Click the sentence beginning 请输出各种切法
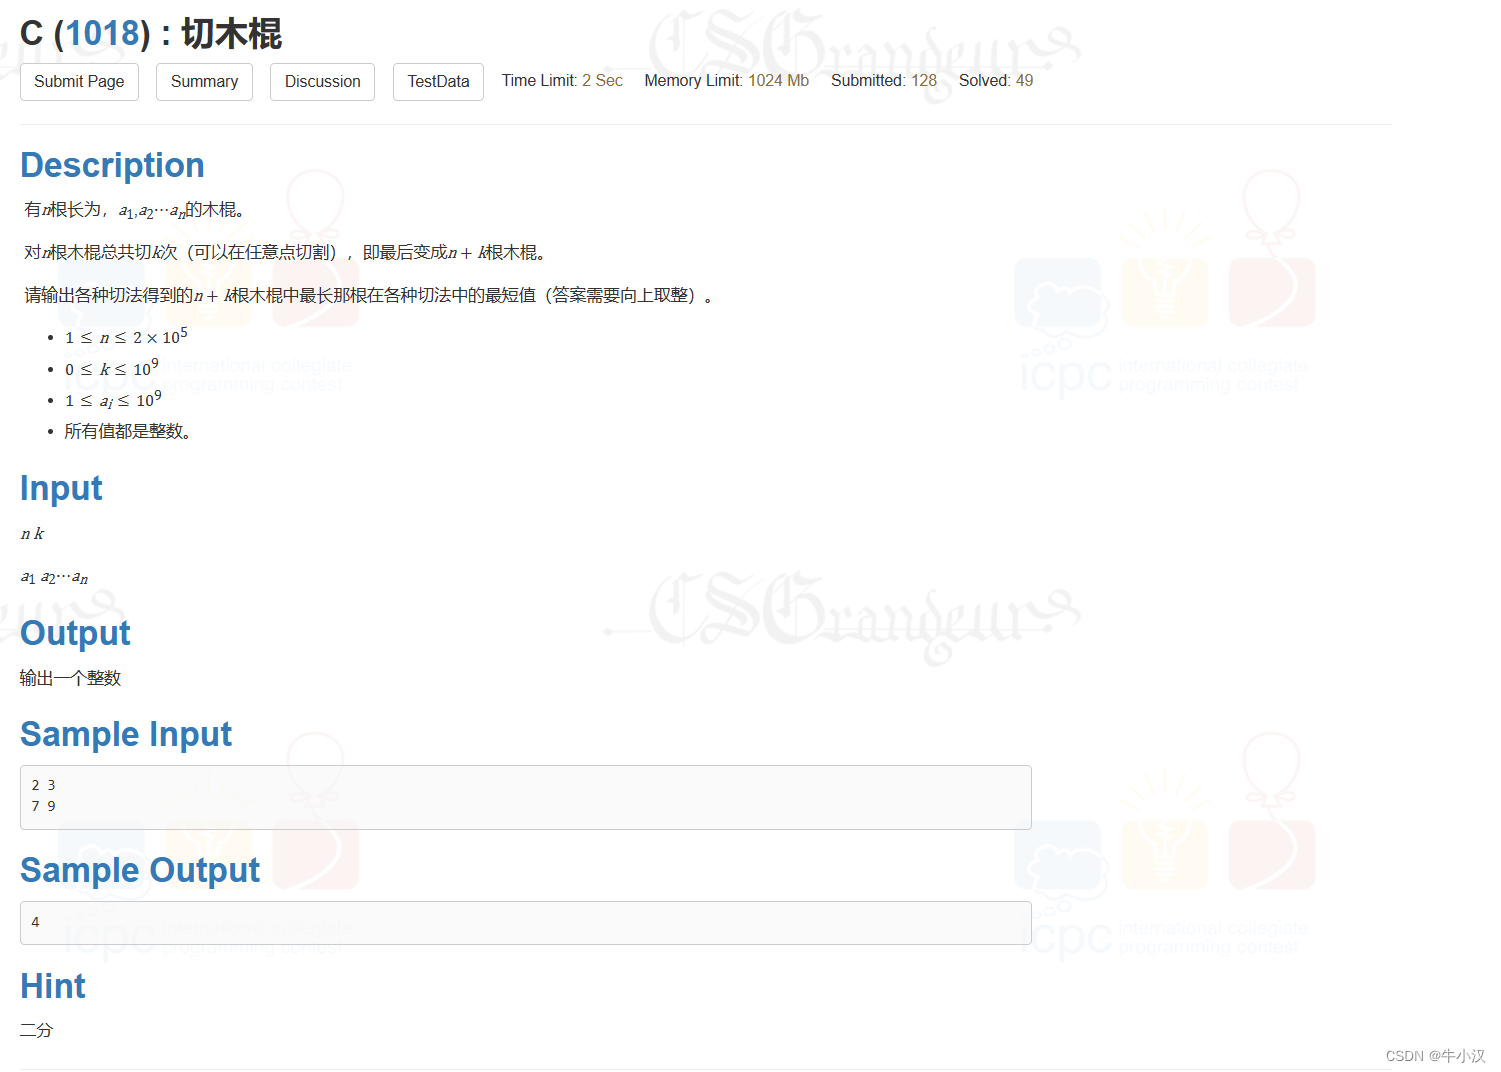 coord(368,295)
